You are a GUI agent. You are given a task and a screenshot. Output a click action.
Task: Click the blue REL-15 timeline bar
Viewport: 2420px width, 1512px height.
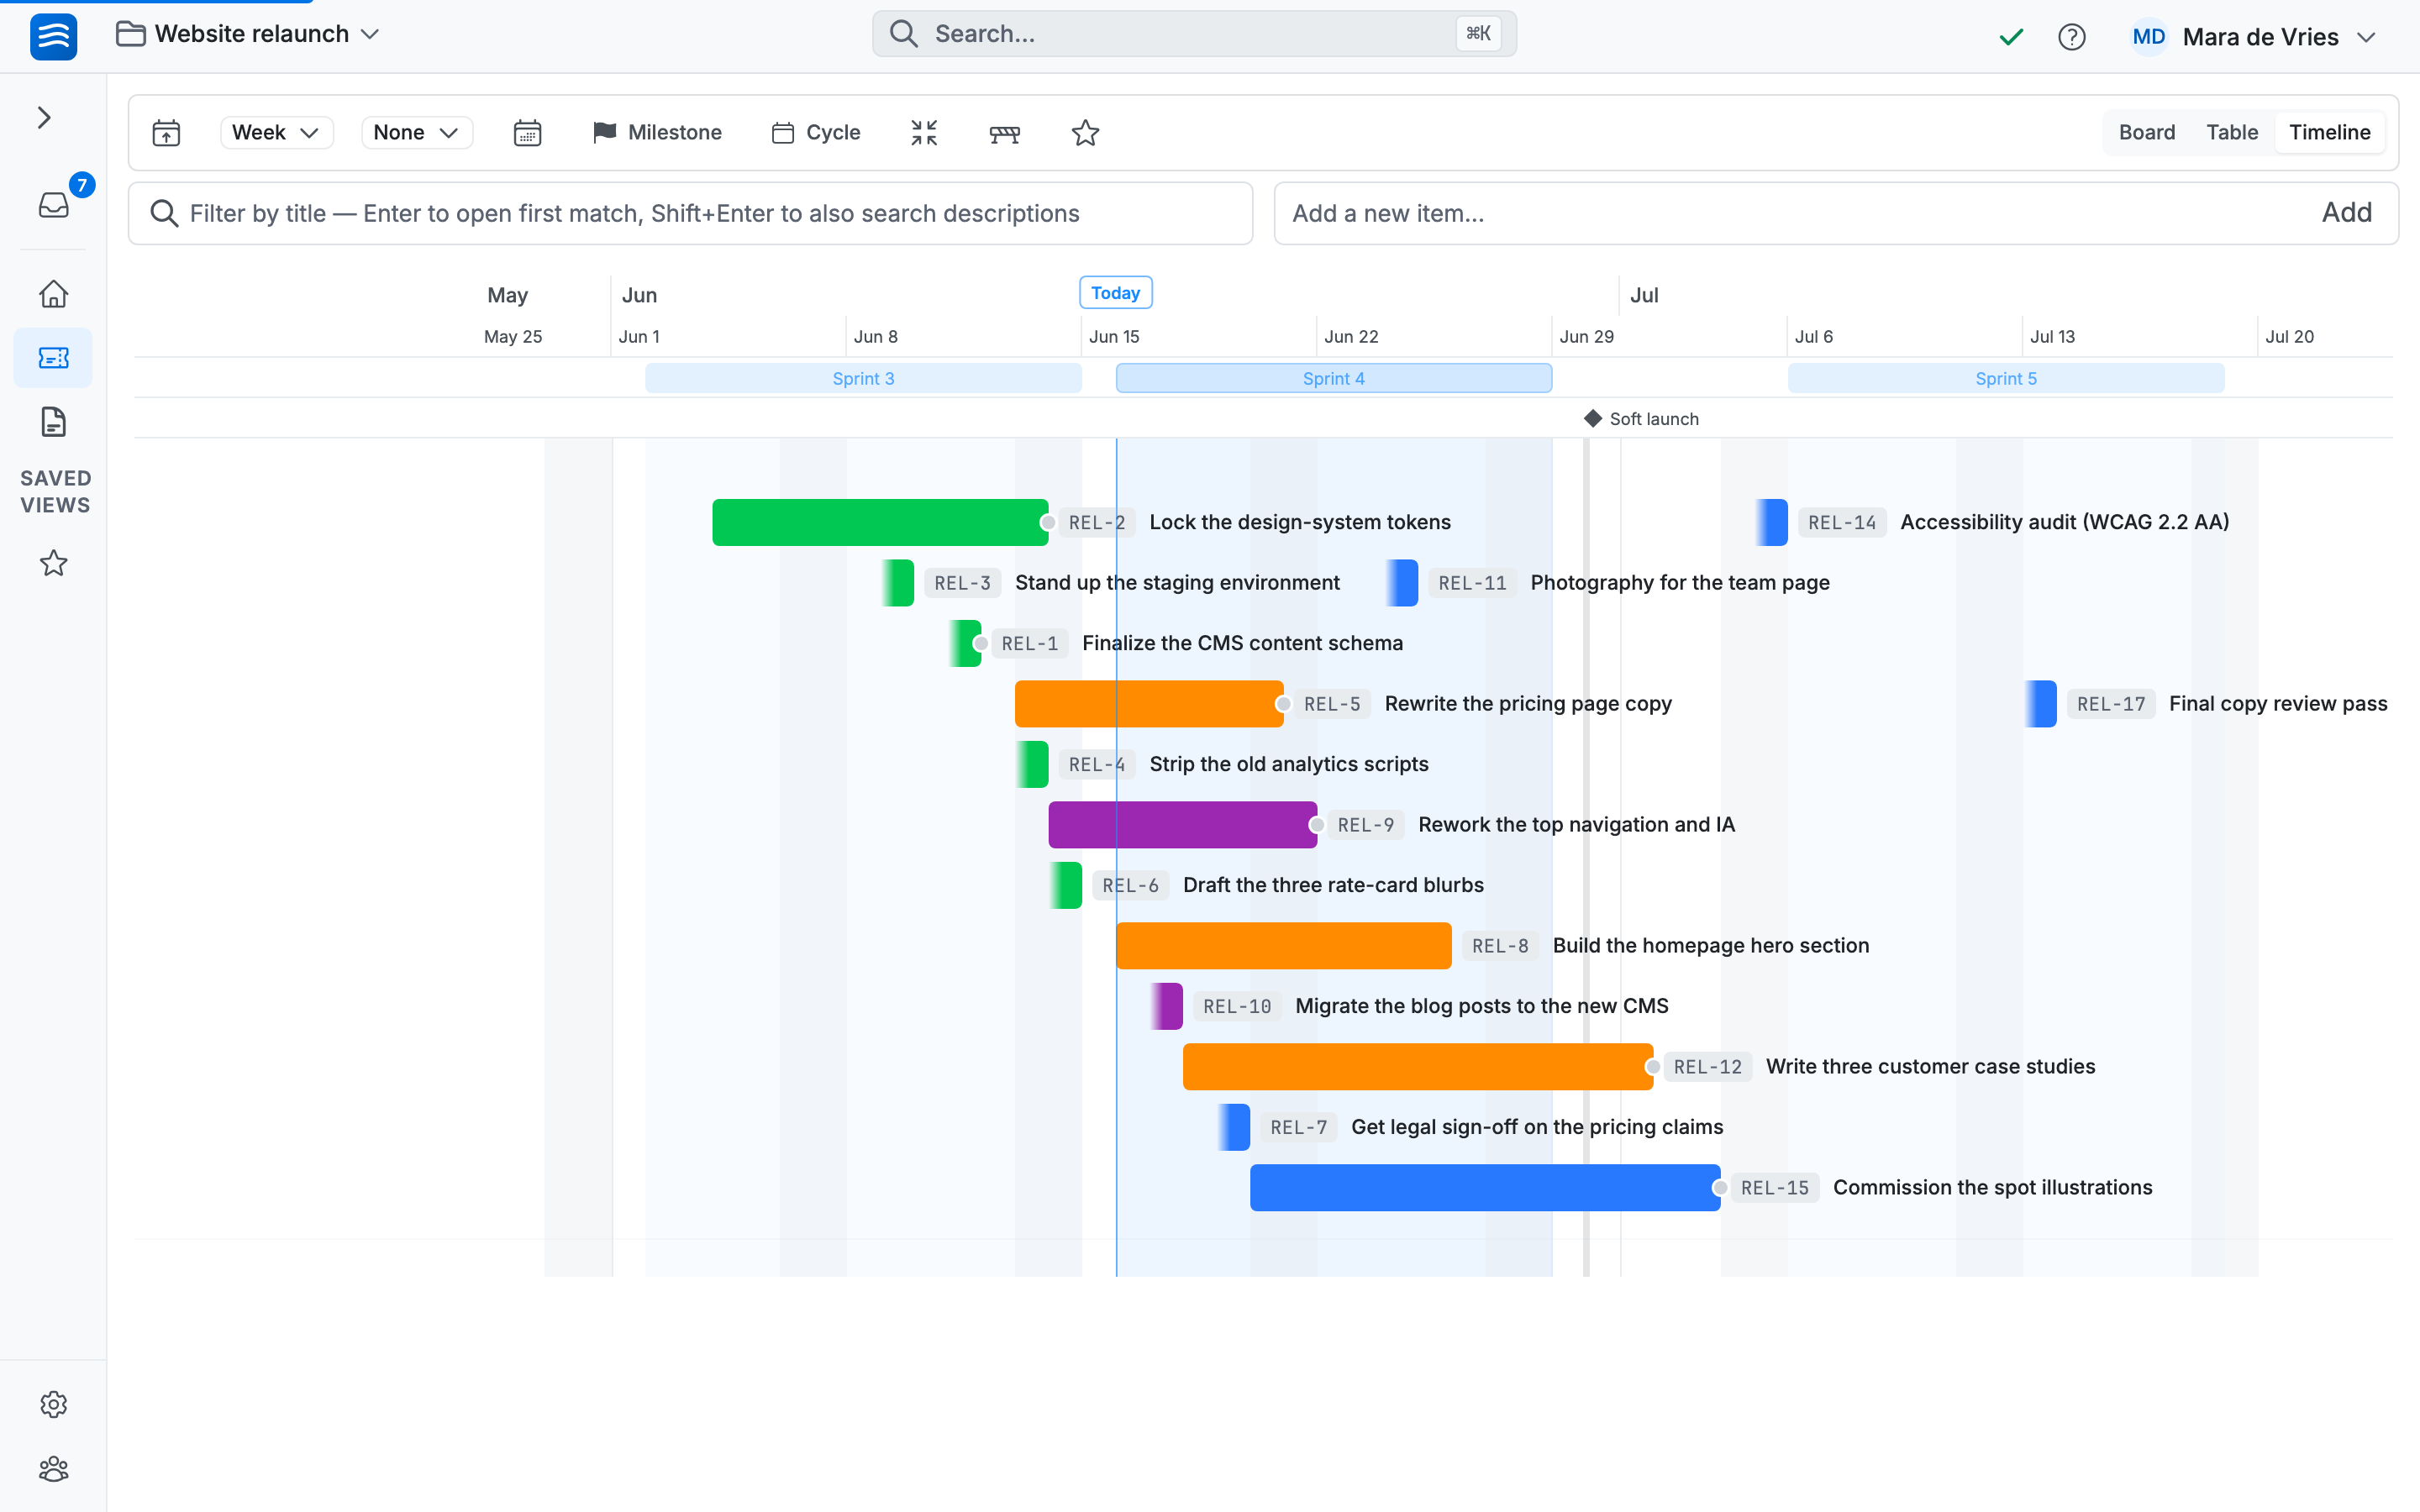point(1485,1188)
